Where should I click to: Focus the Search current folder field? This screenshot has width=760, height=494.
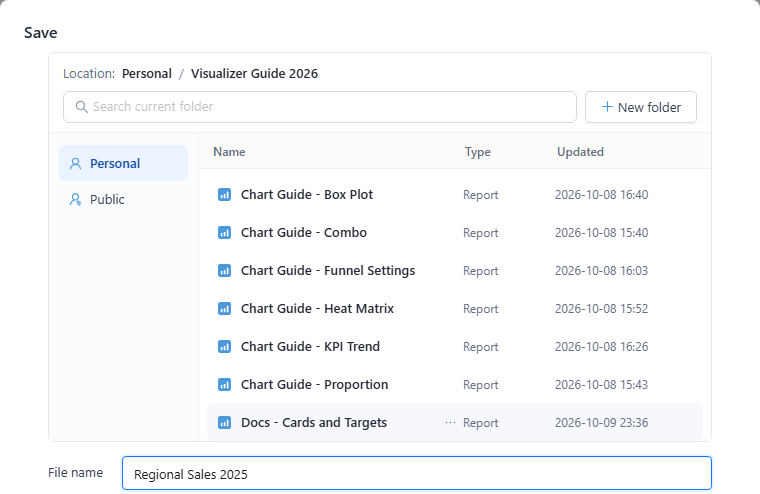coord(320,107)
